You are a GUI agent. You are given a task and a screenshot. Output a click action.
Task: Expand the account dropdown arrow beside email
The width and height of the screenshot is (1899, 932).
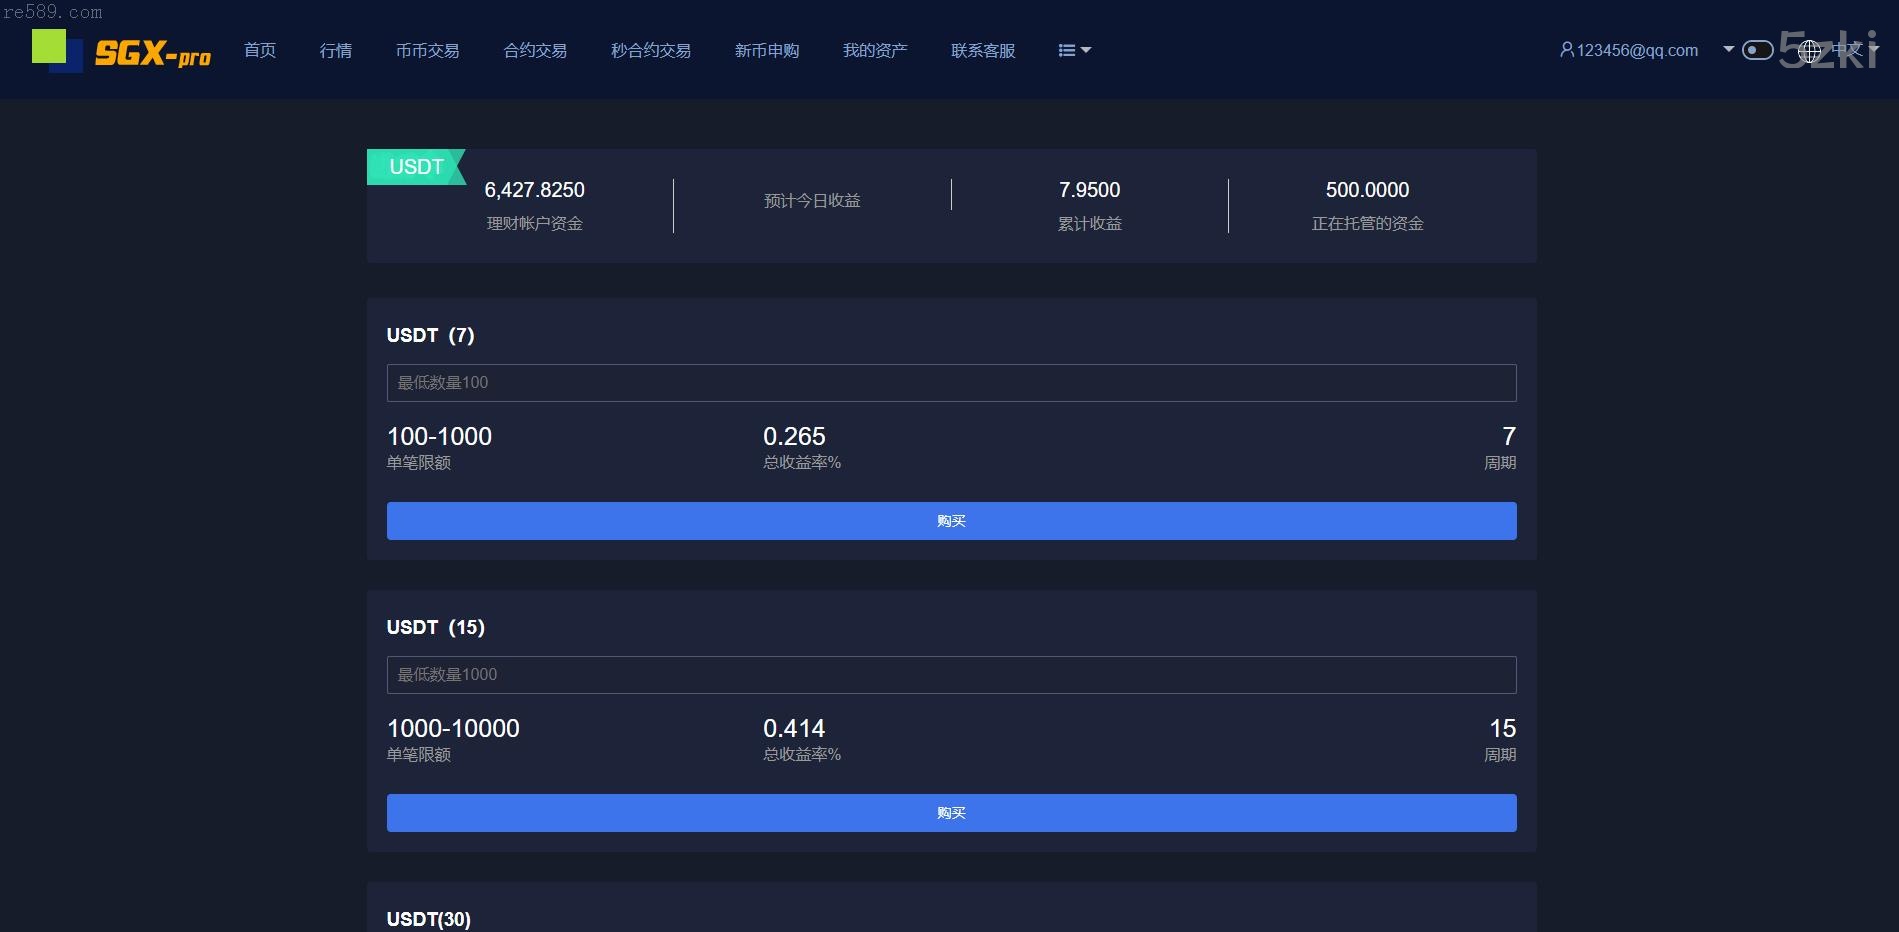[x=1728, y=49]
